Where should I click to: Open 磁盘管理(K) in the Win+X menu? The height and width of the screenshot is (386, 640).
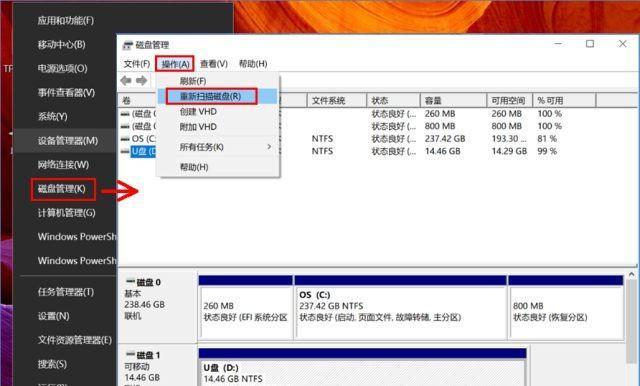point(62,189)
